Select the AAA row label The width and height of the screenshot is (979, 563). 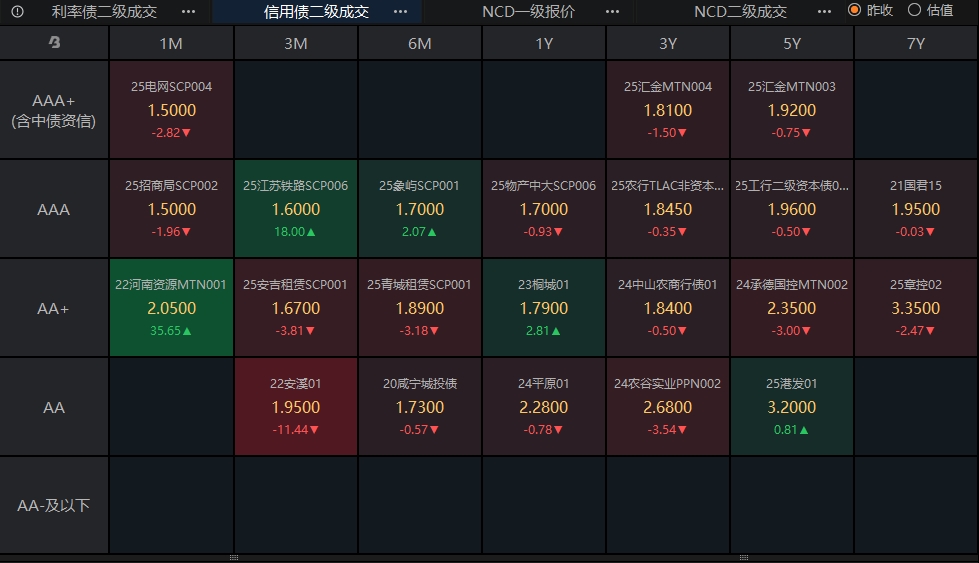(x=54, y=209)
